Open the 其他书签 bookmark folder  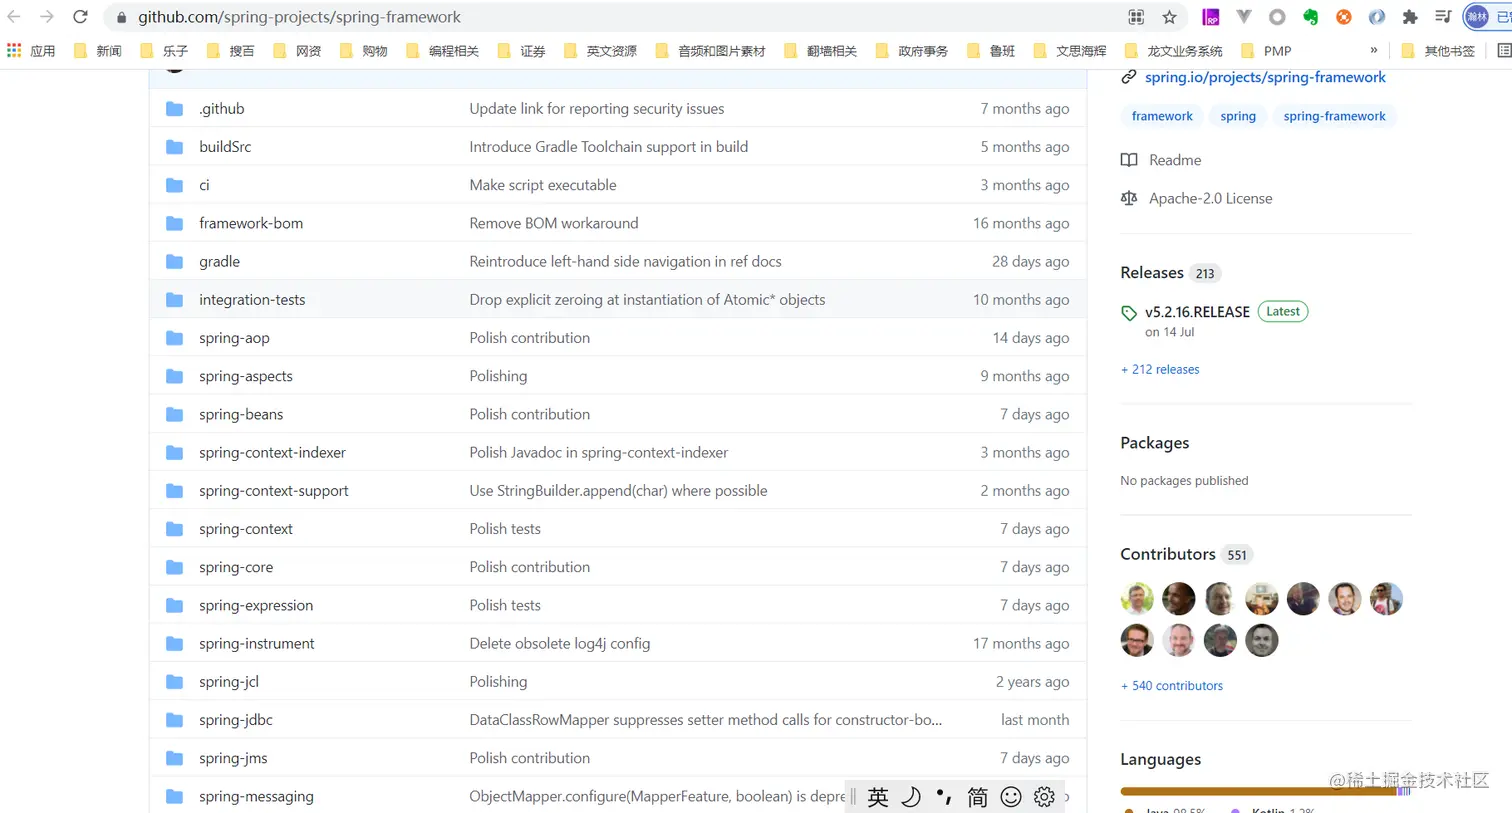pyautogui.click(x=1438, y=51)
